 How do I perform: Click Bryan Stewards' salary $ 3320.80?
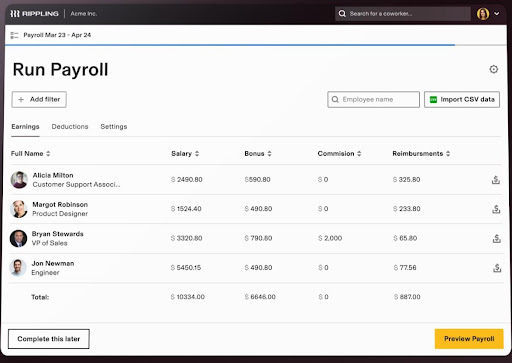click(186, 238)
